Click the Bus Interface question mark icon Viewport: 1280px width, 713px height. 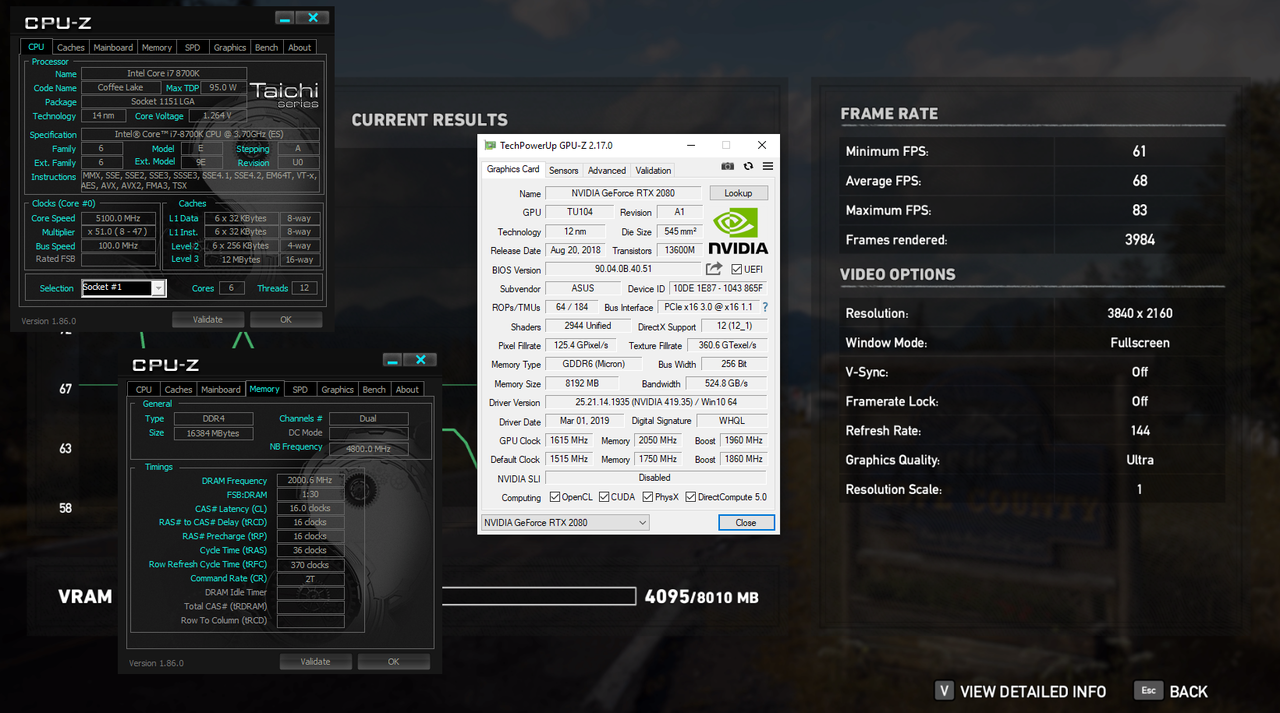[765, 307]
